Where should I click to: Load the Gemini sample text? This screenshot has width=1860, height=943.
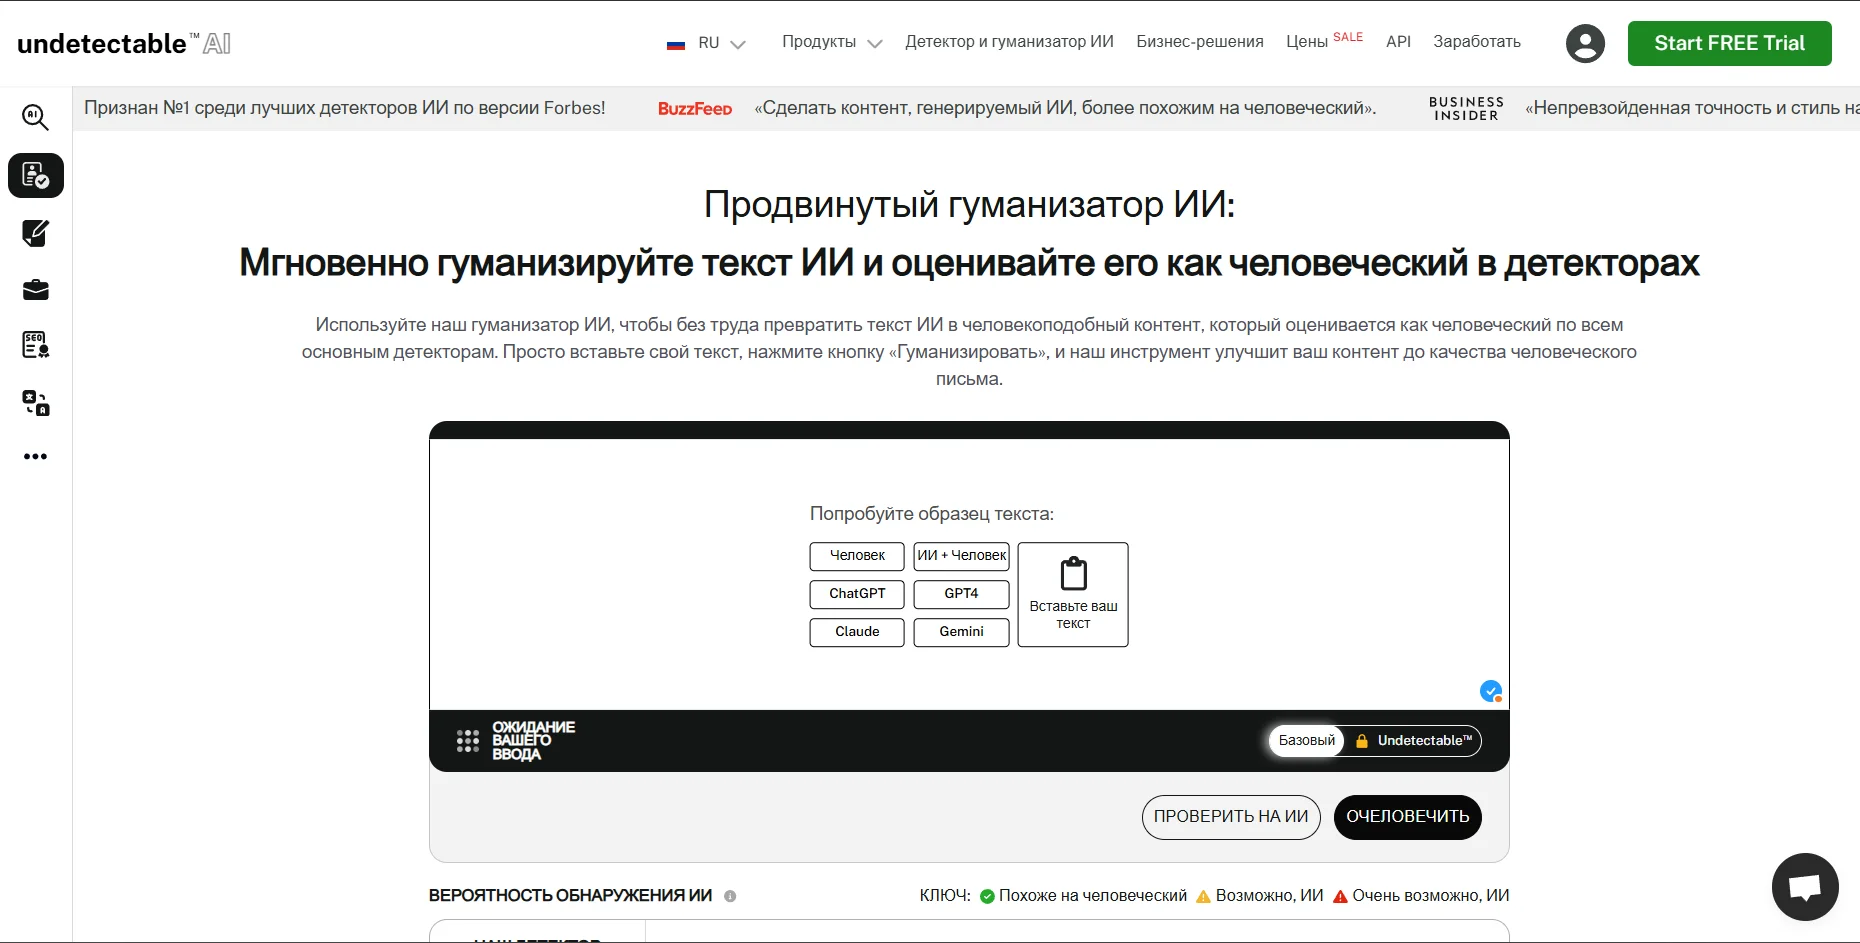click(x=962, y=632)
